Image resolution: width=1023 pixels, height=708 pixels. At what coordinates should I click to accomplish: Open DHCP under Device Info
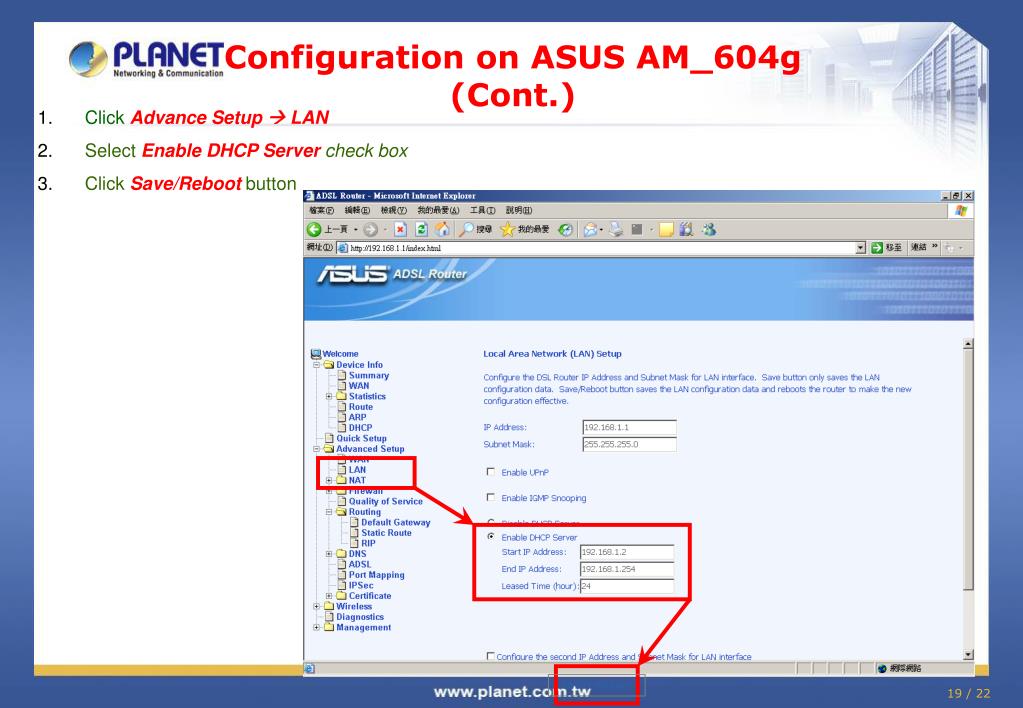pos(360,427)
